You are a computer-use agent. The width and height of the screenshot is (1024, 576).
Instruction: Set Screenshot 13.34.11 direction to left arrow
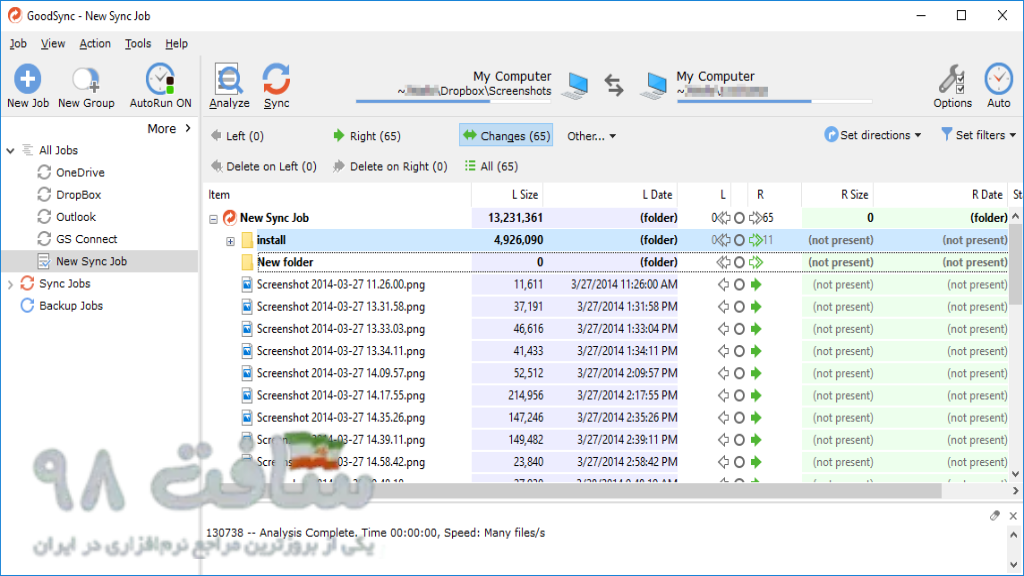(x=723, y=351)
